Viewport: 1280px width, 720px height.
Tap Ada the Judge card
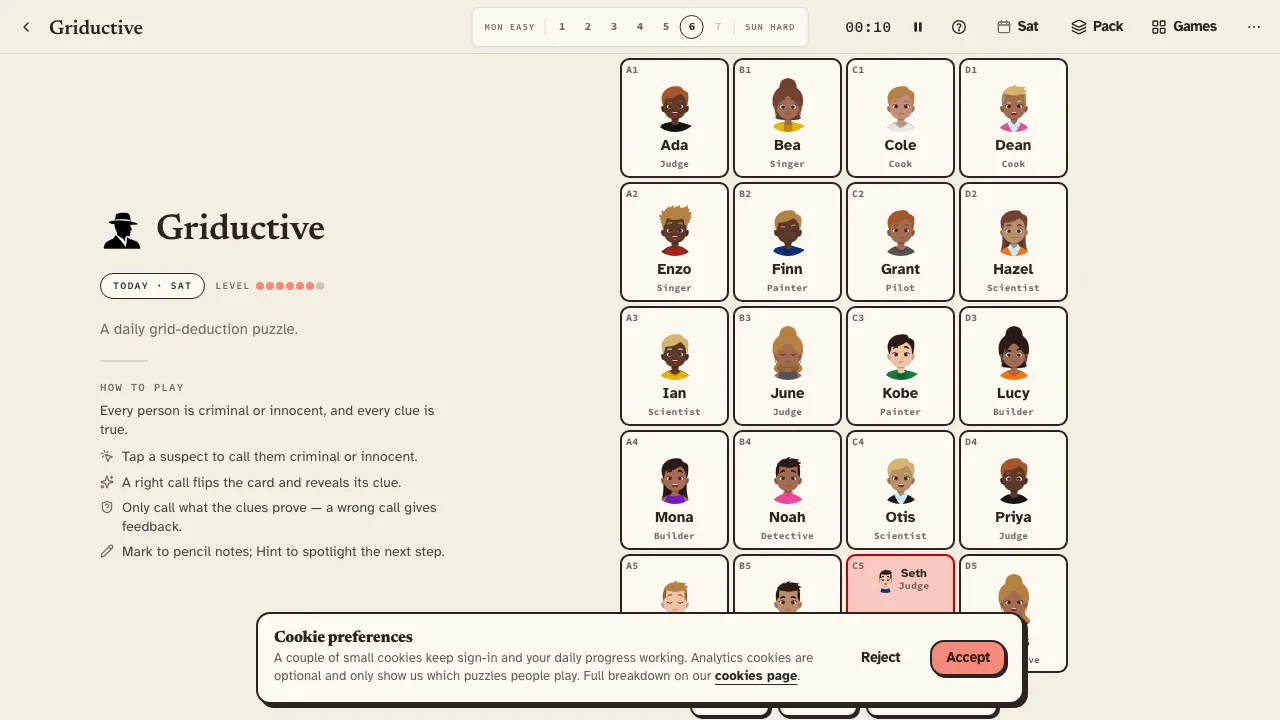(x=674, y=118)
